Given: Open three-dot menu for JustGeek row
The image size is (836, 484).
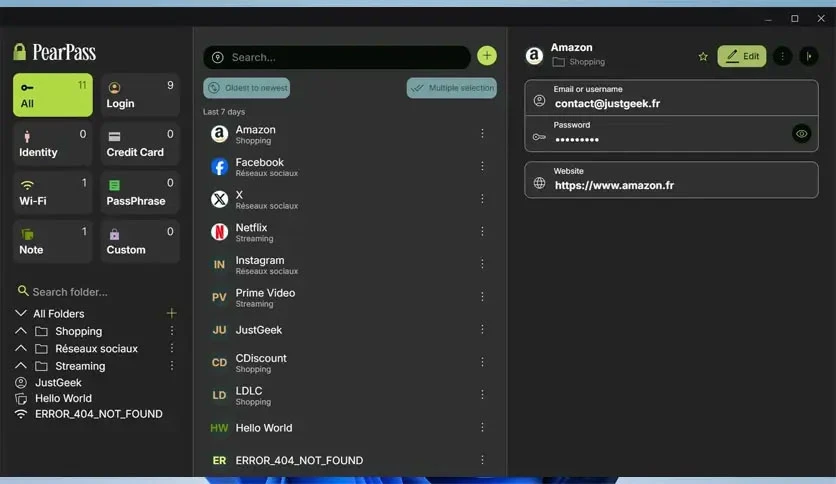Looking at the screenshot, I should tap(482, 329).
